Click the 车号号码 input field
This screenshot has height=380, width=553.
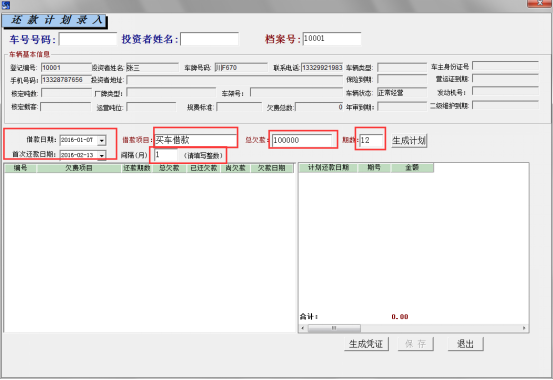pos(88,39)
